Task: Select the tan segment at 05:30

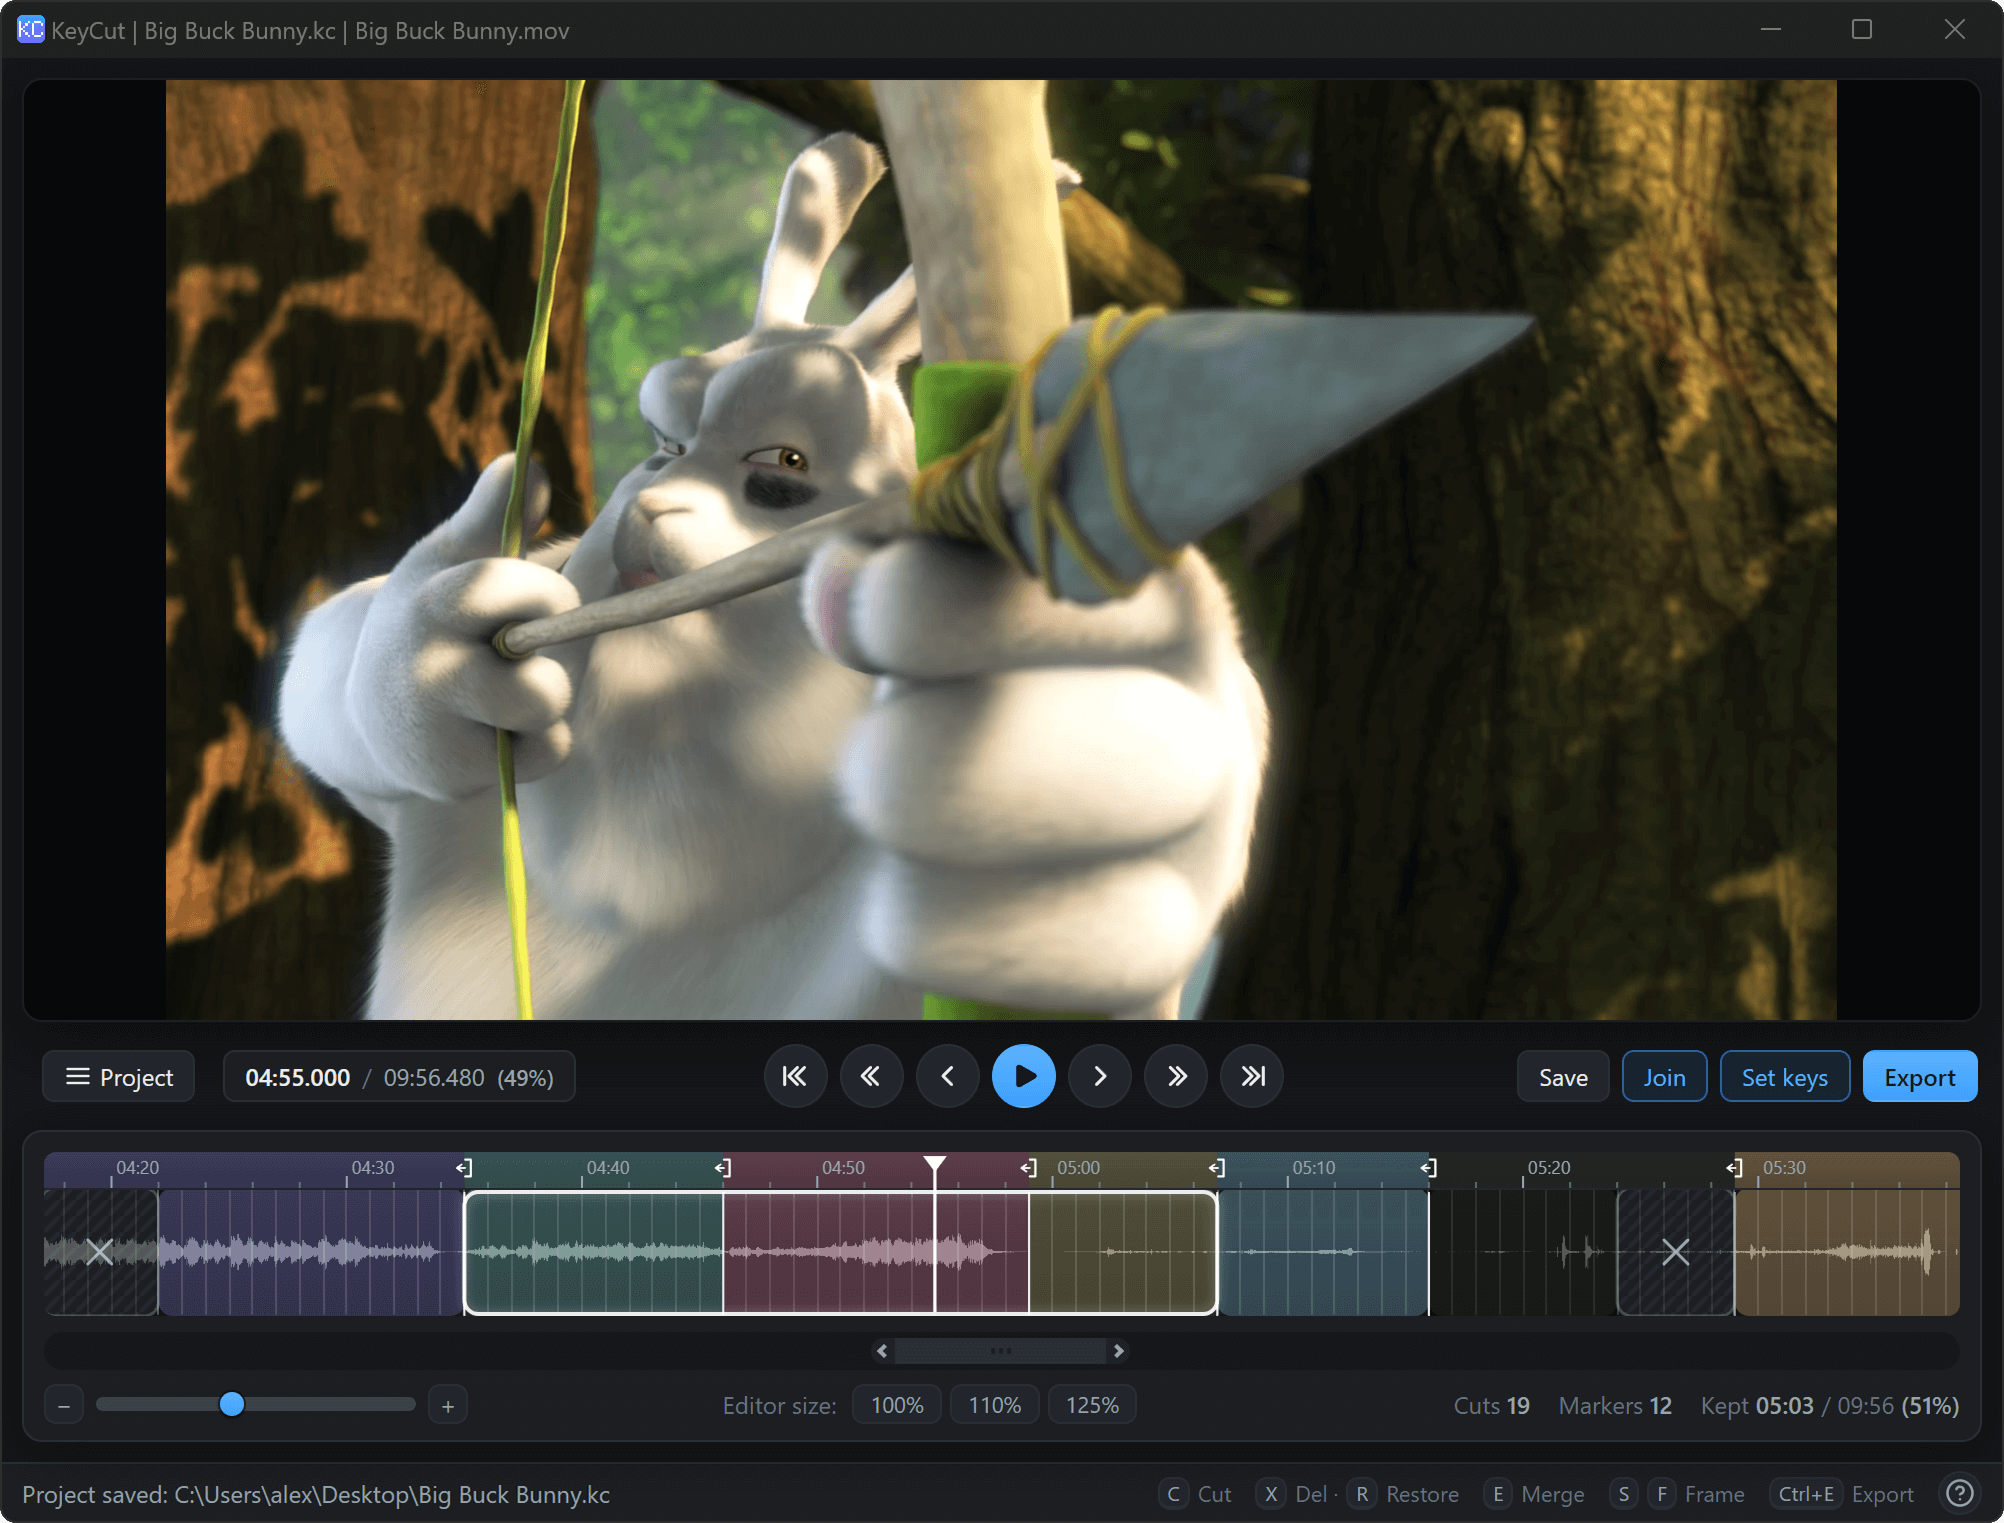Action: click(x=1847, y=1252)
